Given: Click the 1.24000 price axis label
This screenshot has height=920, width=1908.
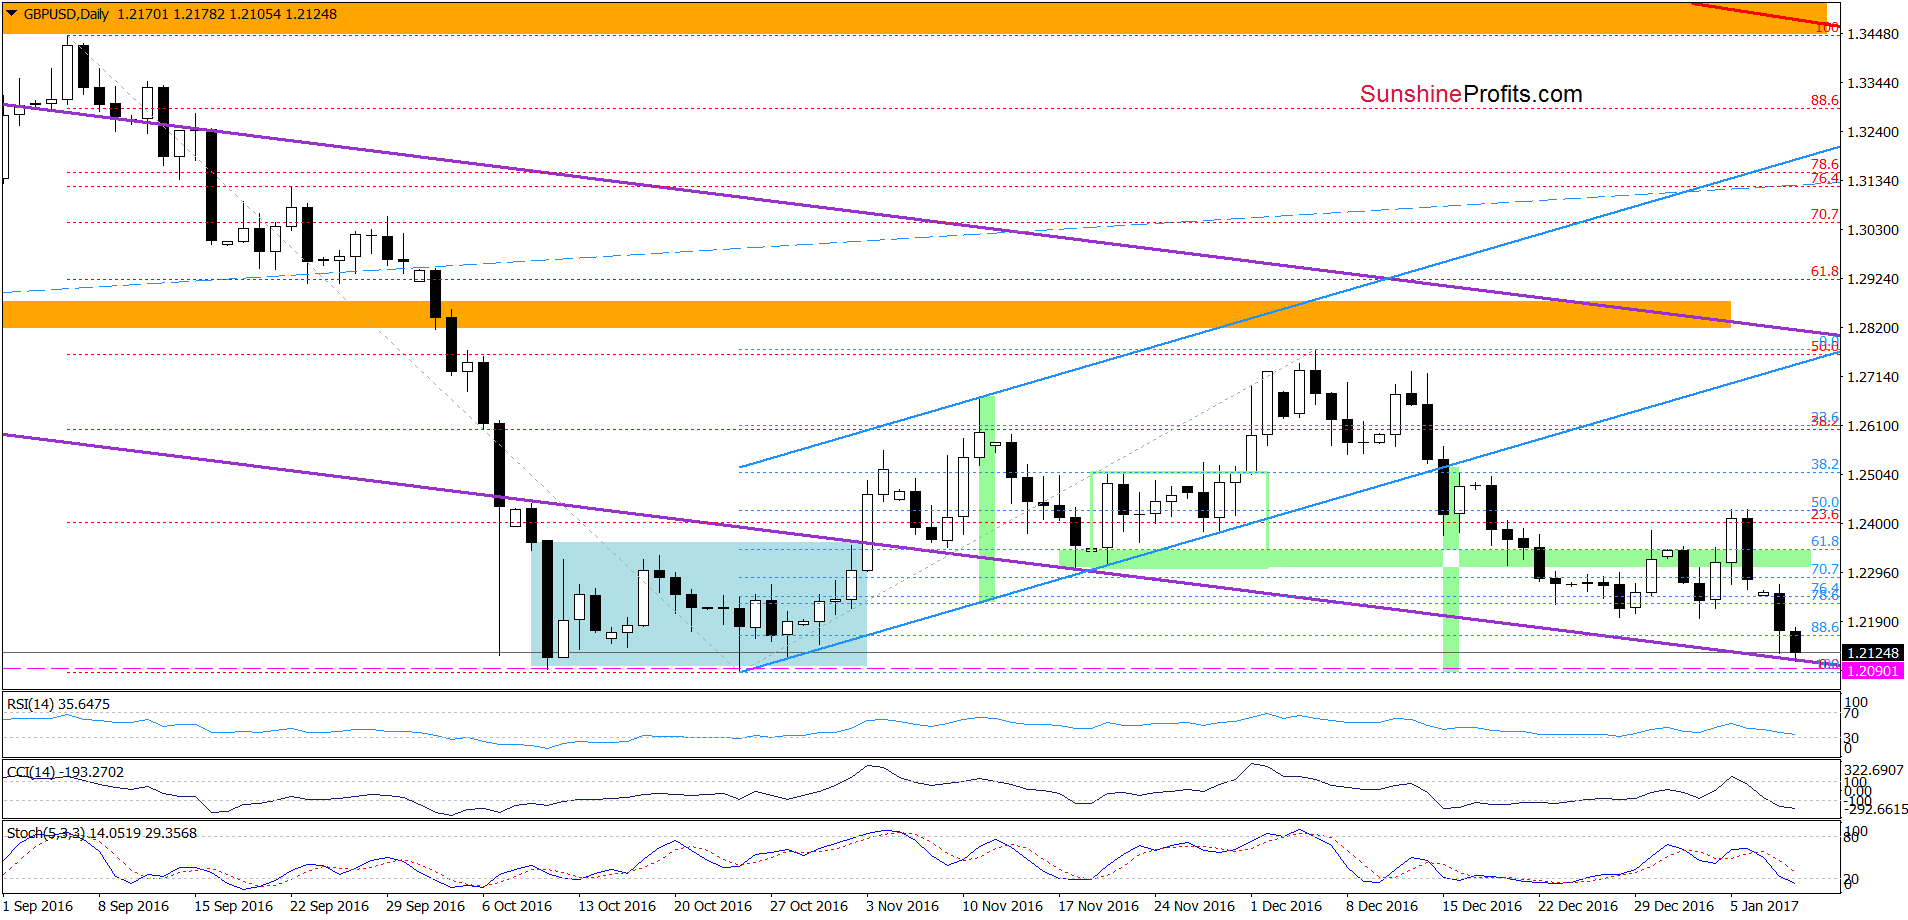Looking at the screenshot, I should pyautogui.click(x=1872, y=524).
